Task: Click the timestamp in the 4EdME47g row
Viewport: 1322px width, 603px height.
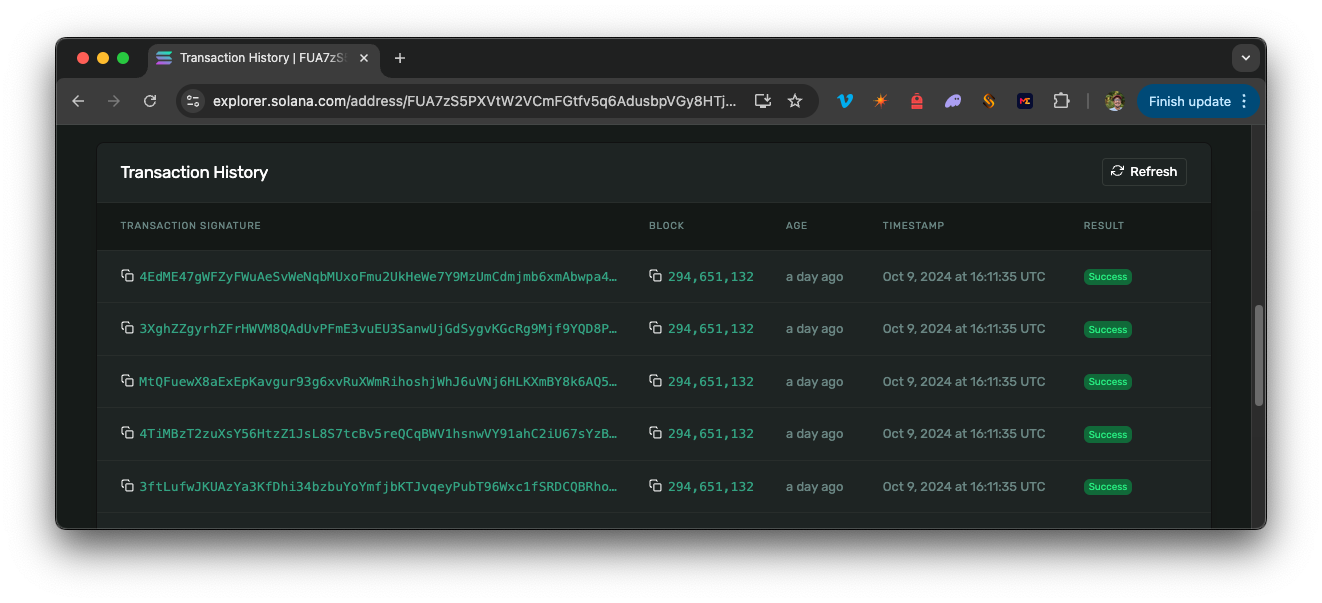Action: (x=964, y=277)
